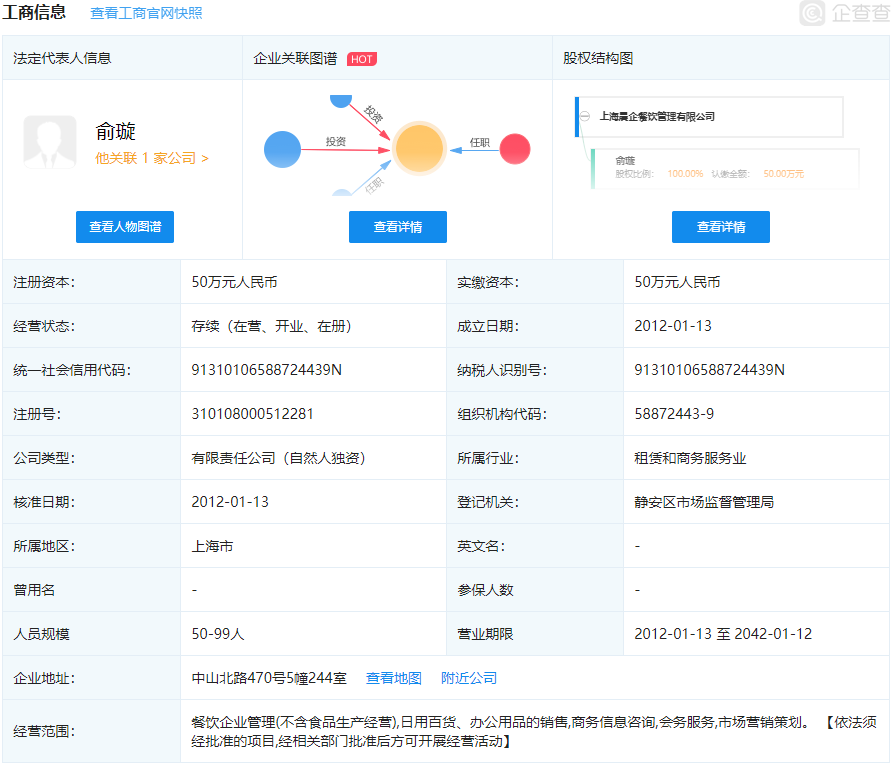Click the small blue node at graph top

[x=340, y=100]
